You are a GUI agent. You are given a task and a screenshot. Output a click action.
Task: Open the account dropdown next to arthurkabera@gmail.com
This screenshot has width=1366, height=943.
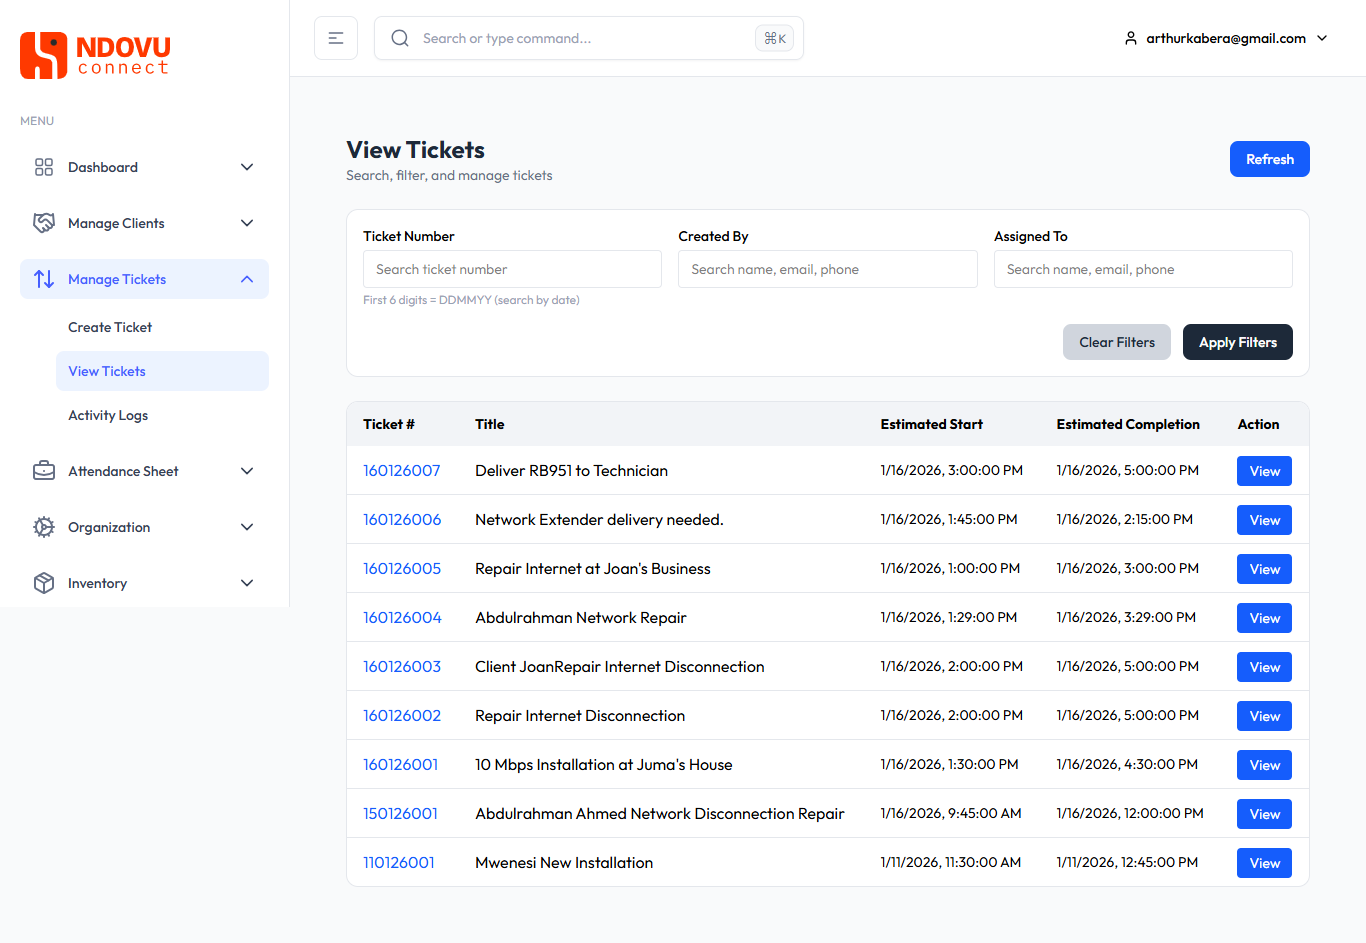point(1322,38)
